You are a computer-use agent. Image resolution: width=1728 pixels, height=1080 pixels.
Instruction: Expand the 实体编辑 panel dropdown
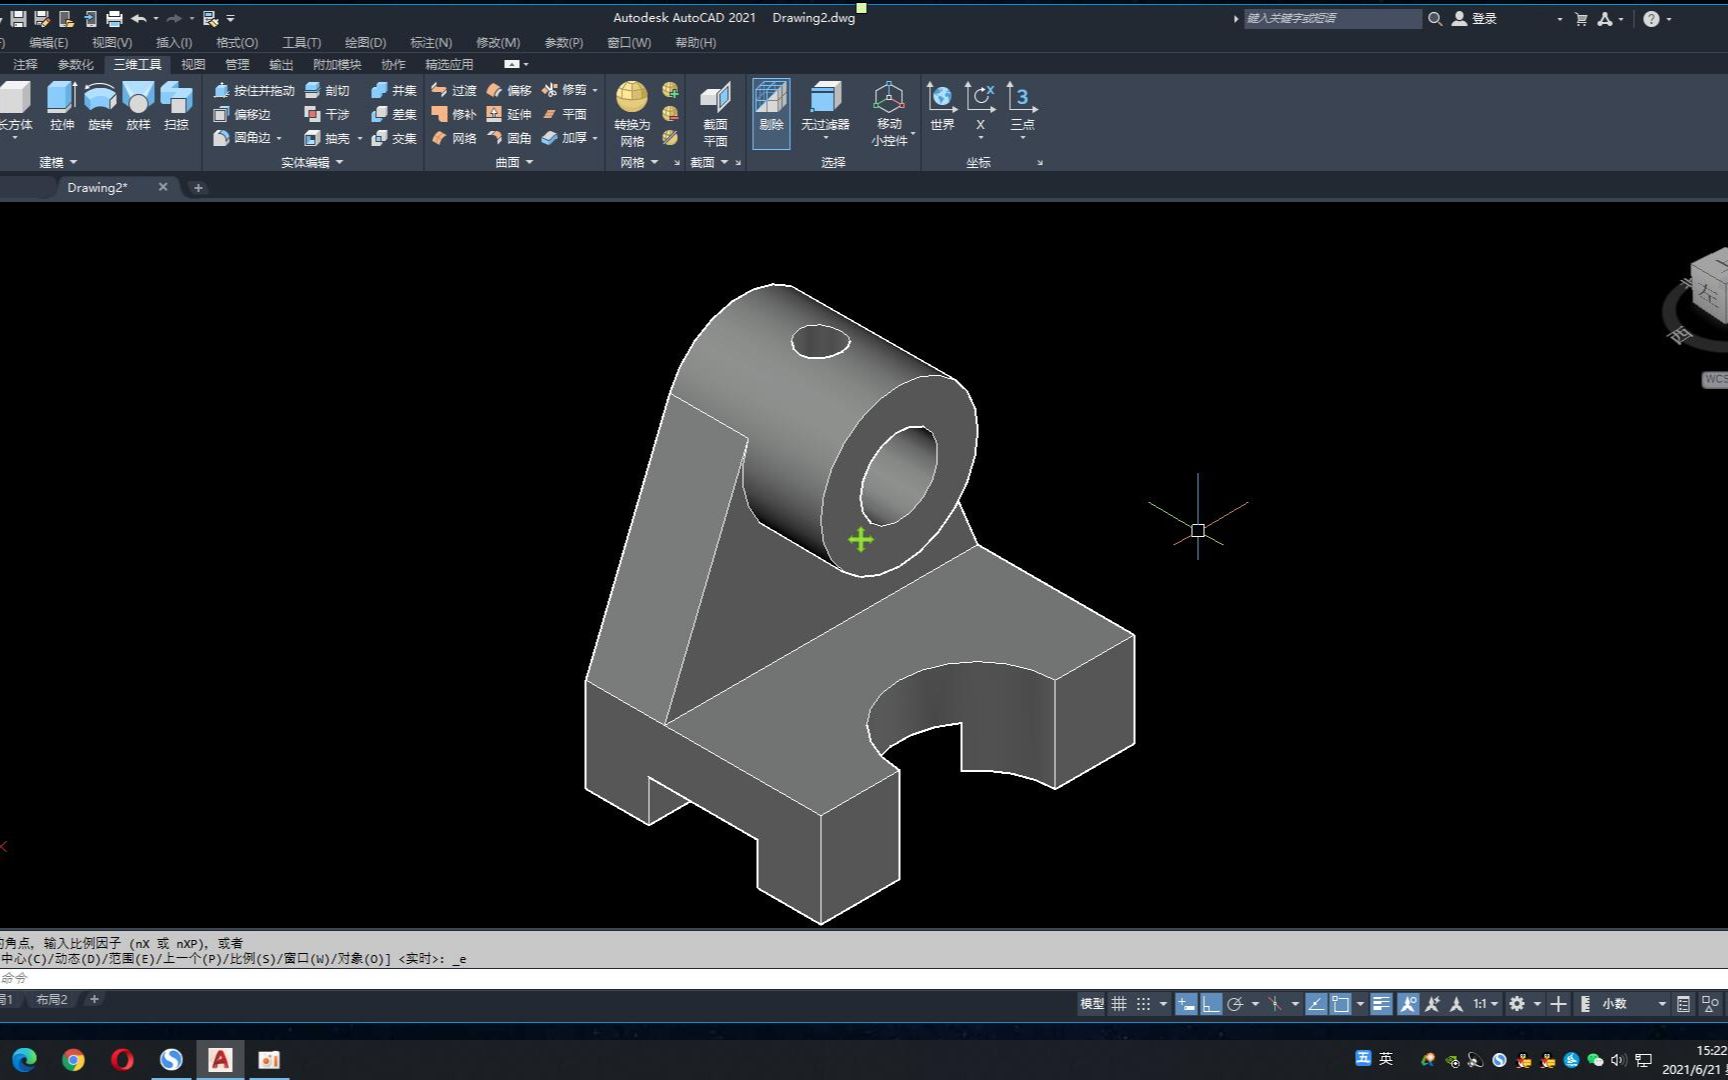[x=312, y=162]
